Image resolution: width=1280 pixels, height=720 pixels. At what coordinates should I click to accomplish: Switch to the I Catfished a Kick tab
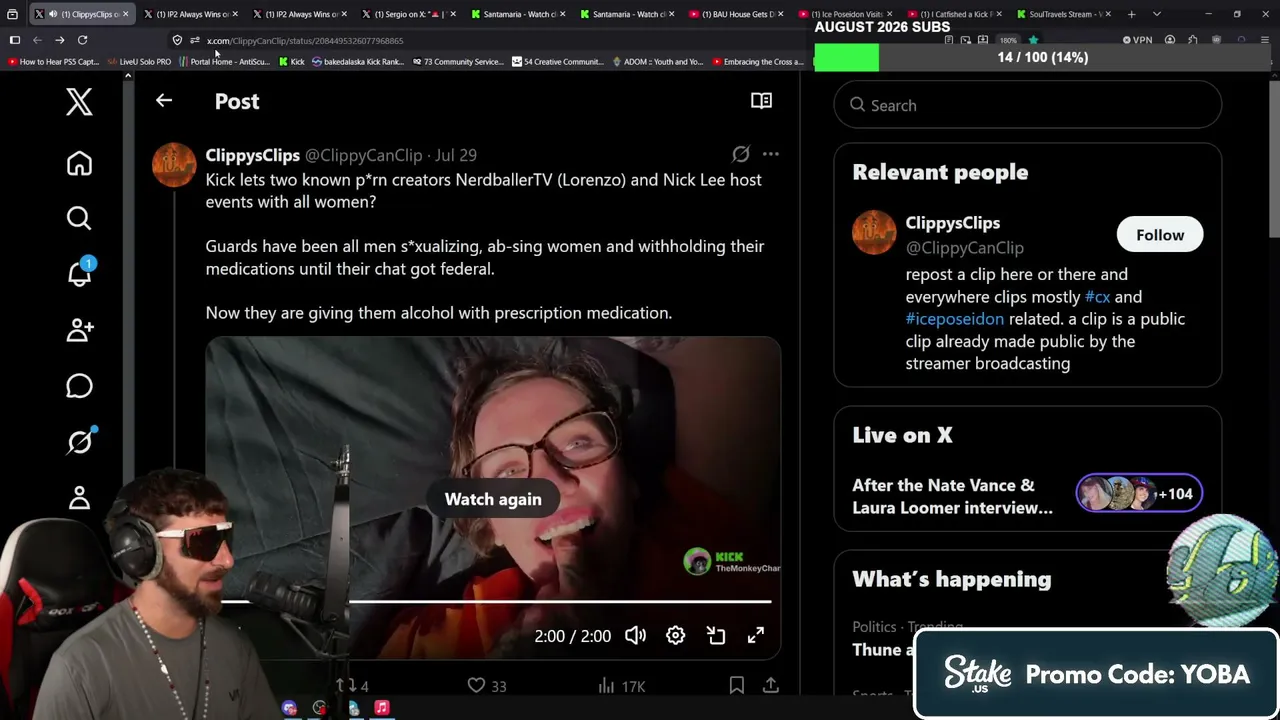click(x=953, y=14)
